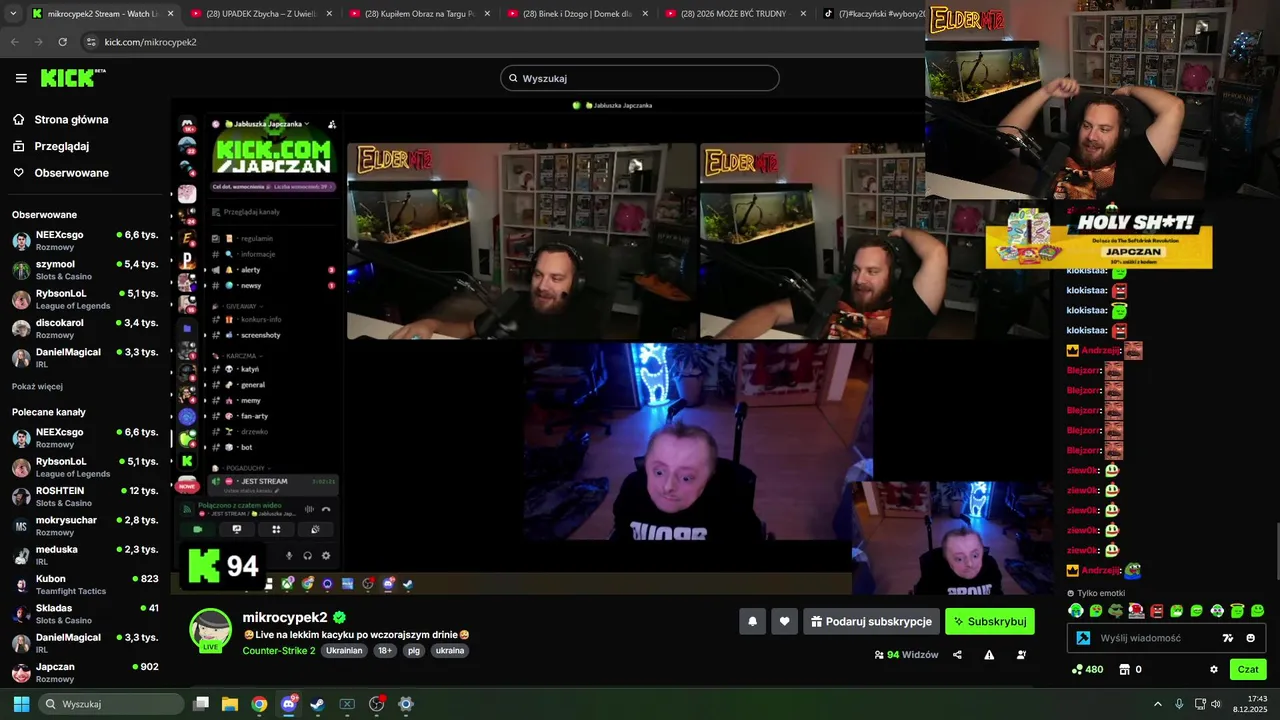The height and width of the screenshot is (720, 1280).
Task: Open Kubon recommended channel
Action: tap(85, 584)
